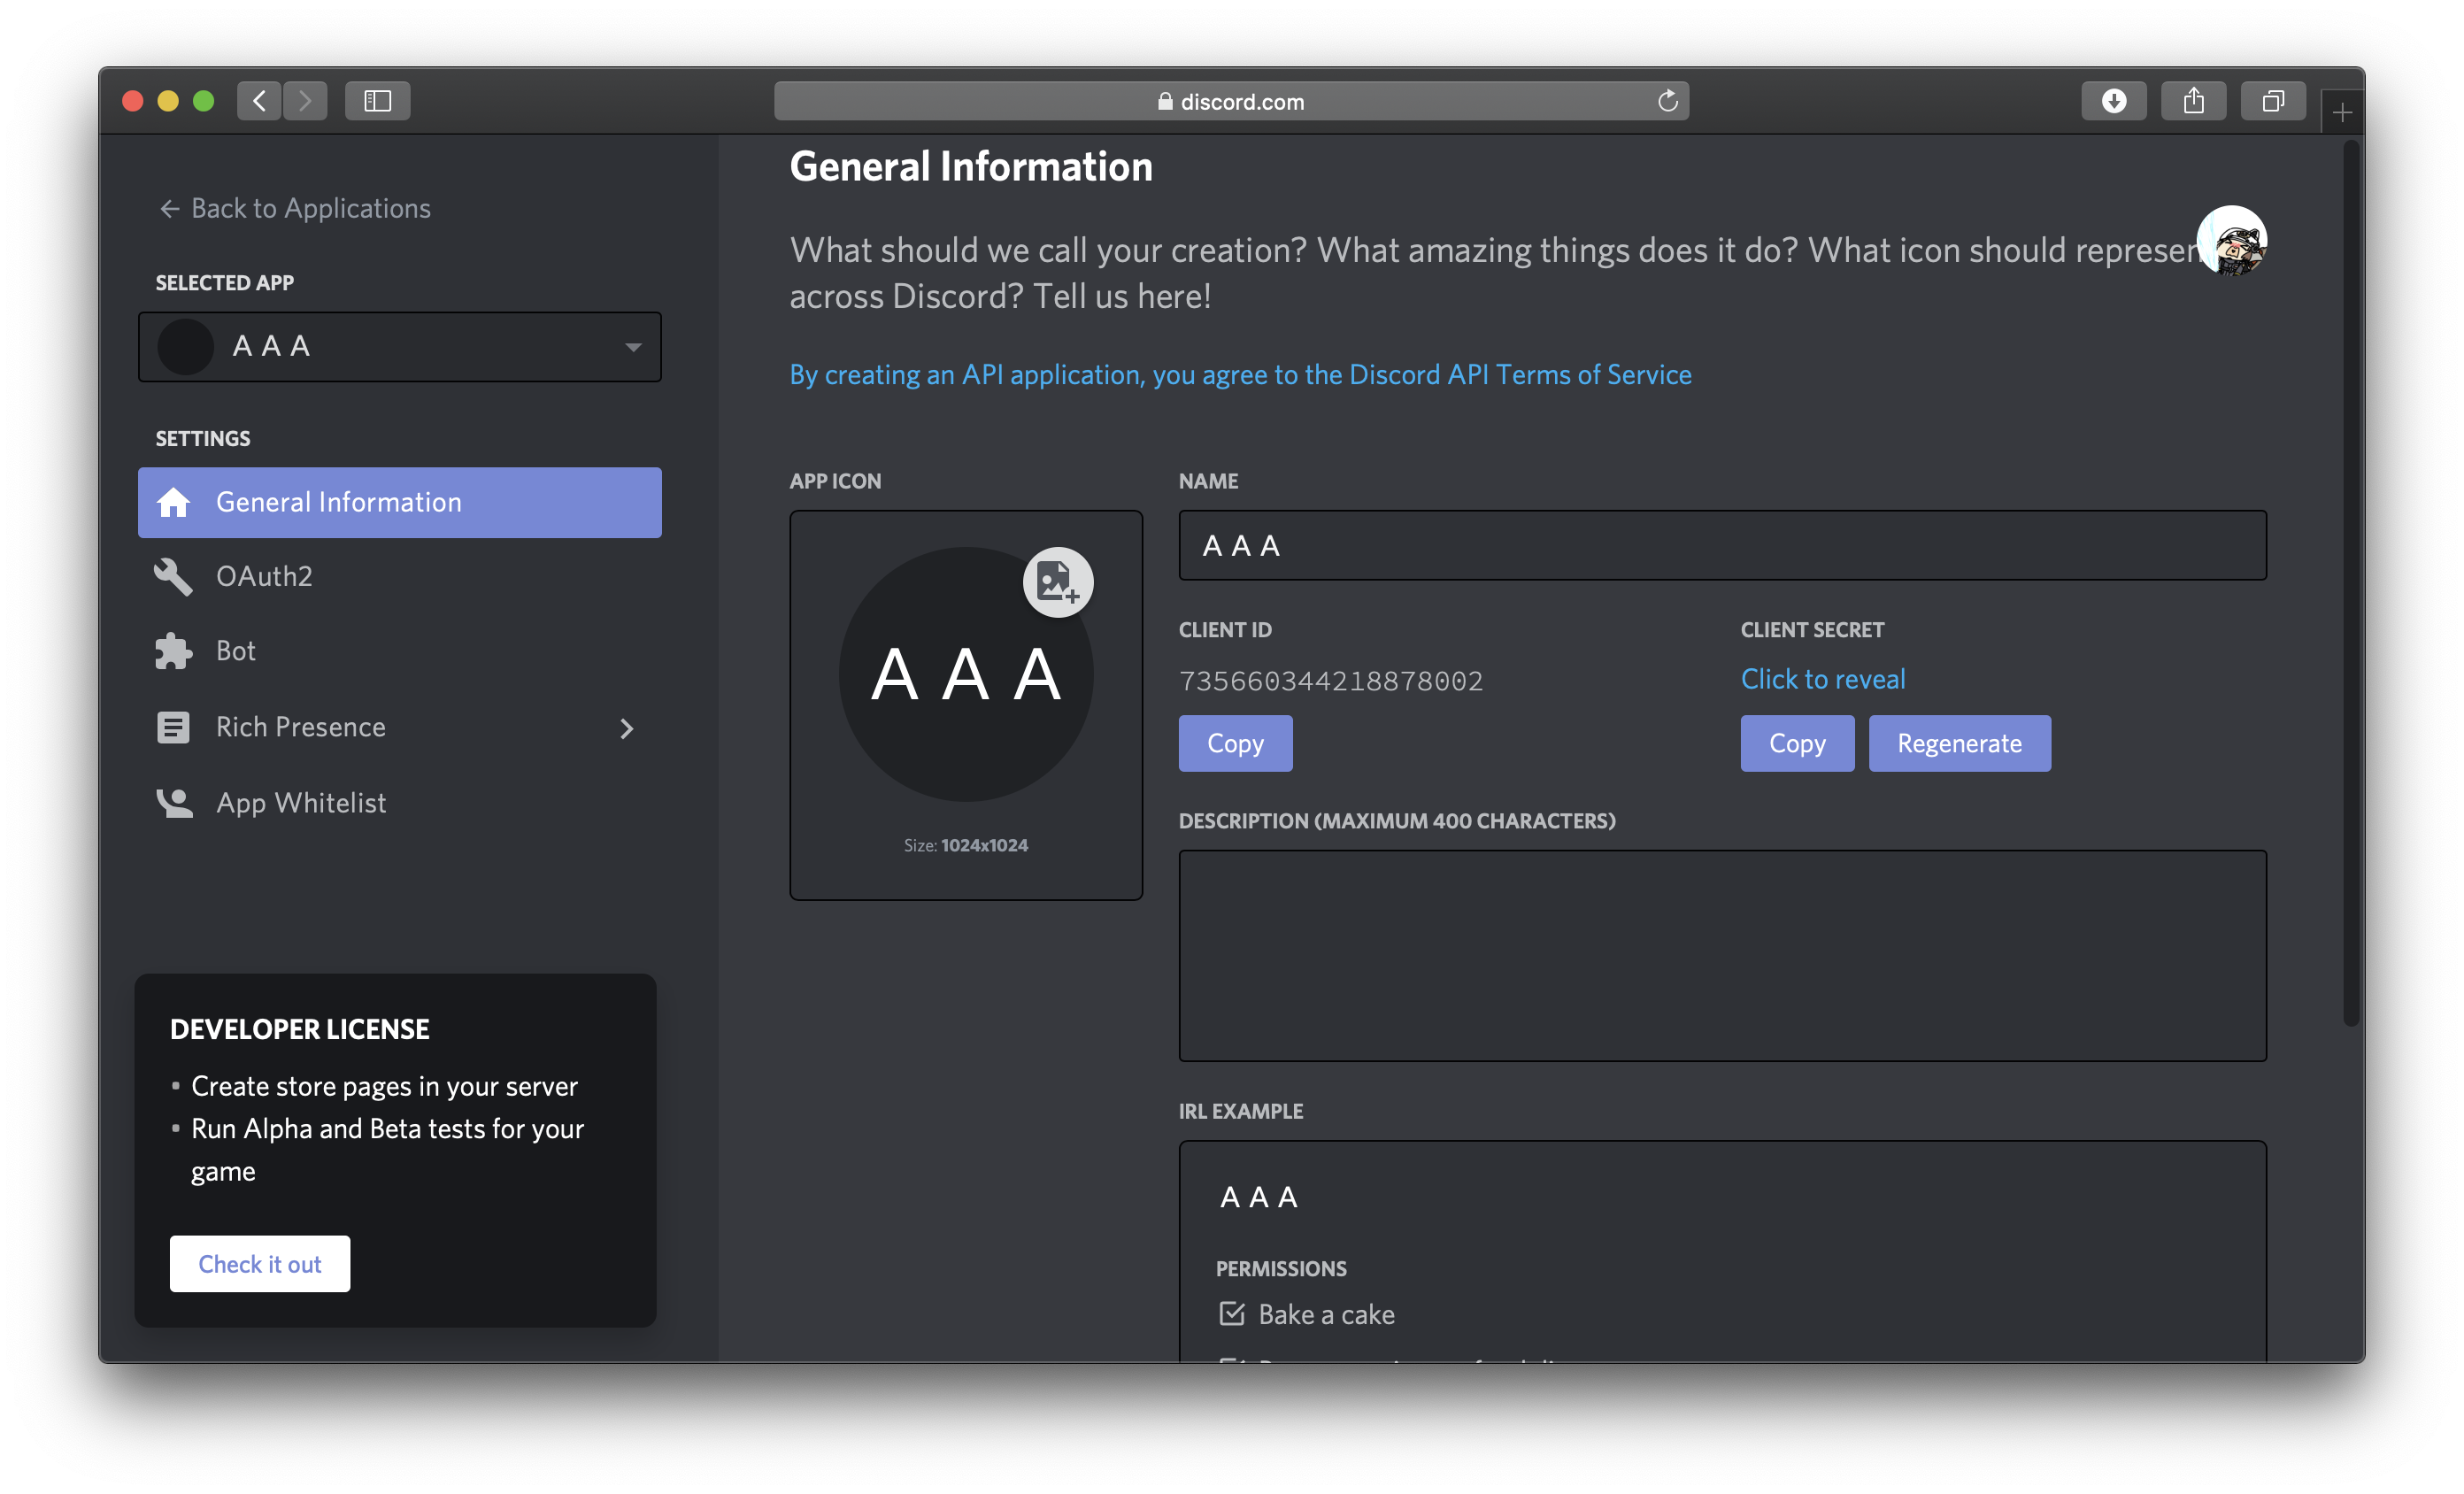
Task: Reload the page with the refresh icon
Action: pos(1667,101)
